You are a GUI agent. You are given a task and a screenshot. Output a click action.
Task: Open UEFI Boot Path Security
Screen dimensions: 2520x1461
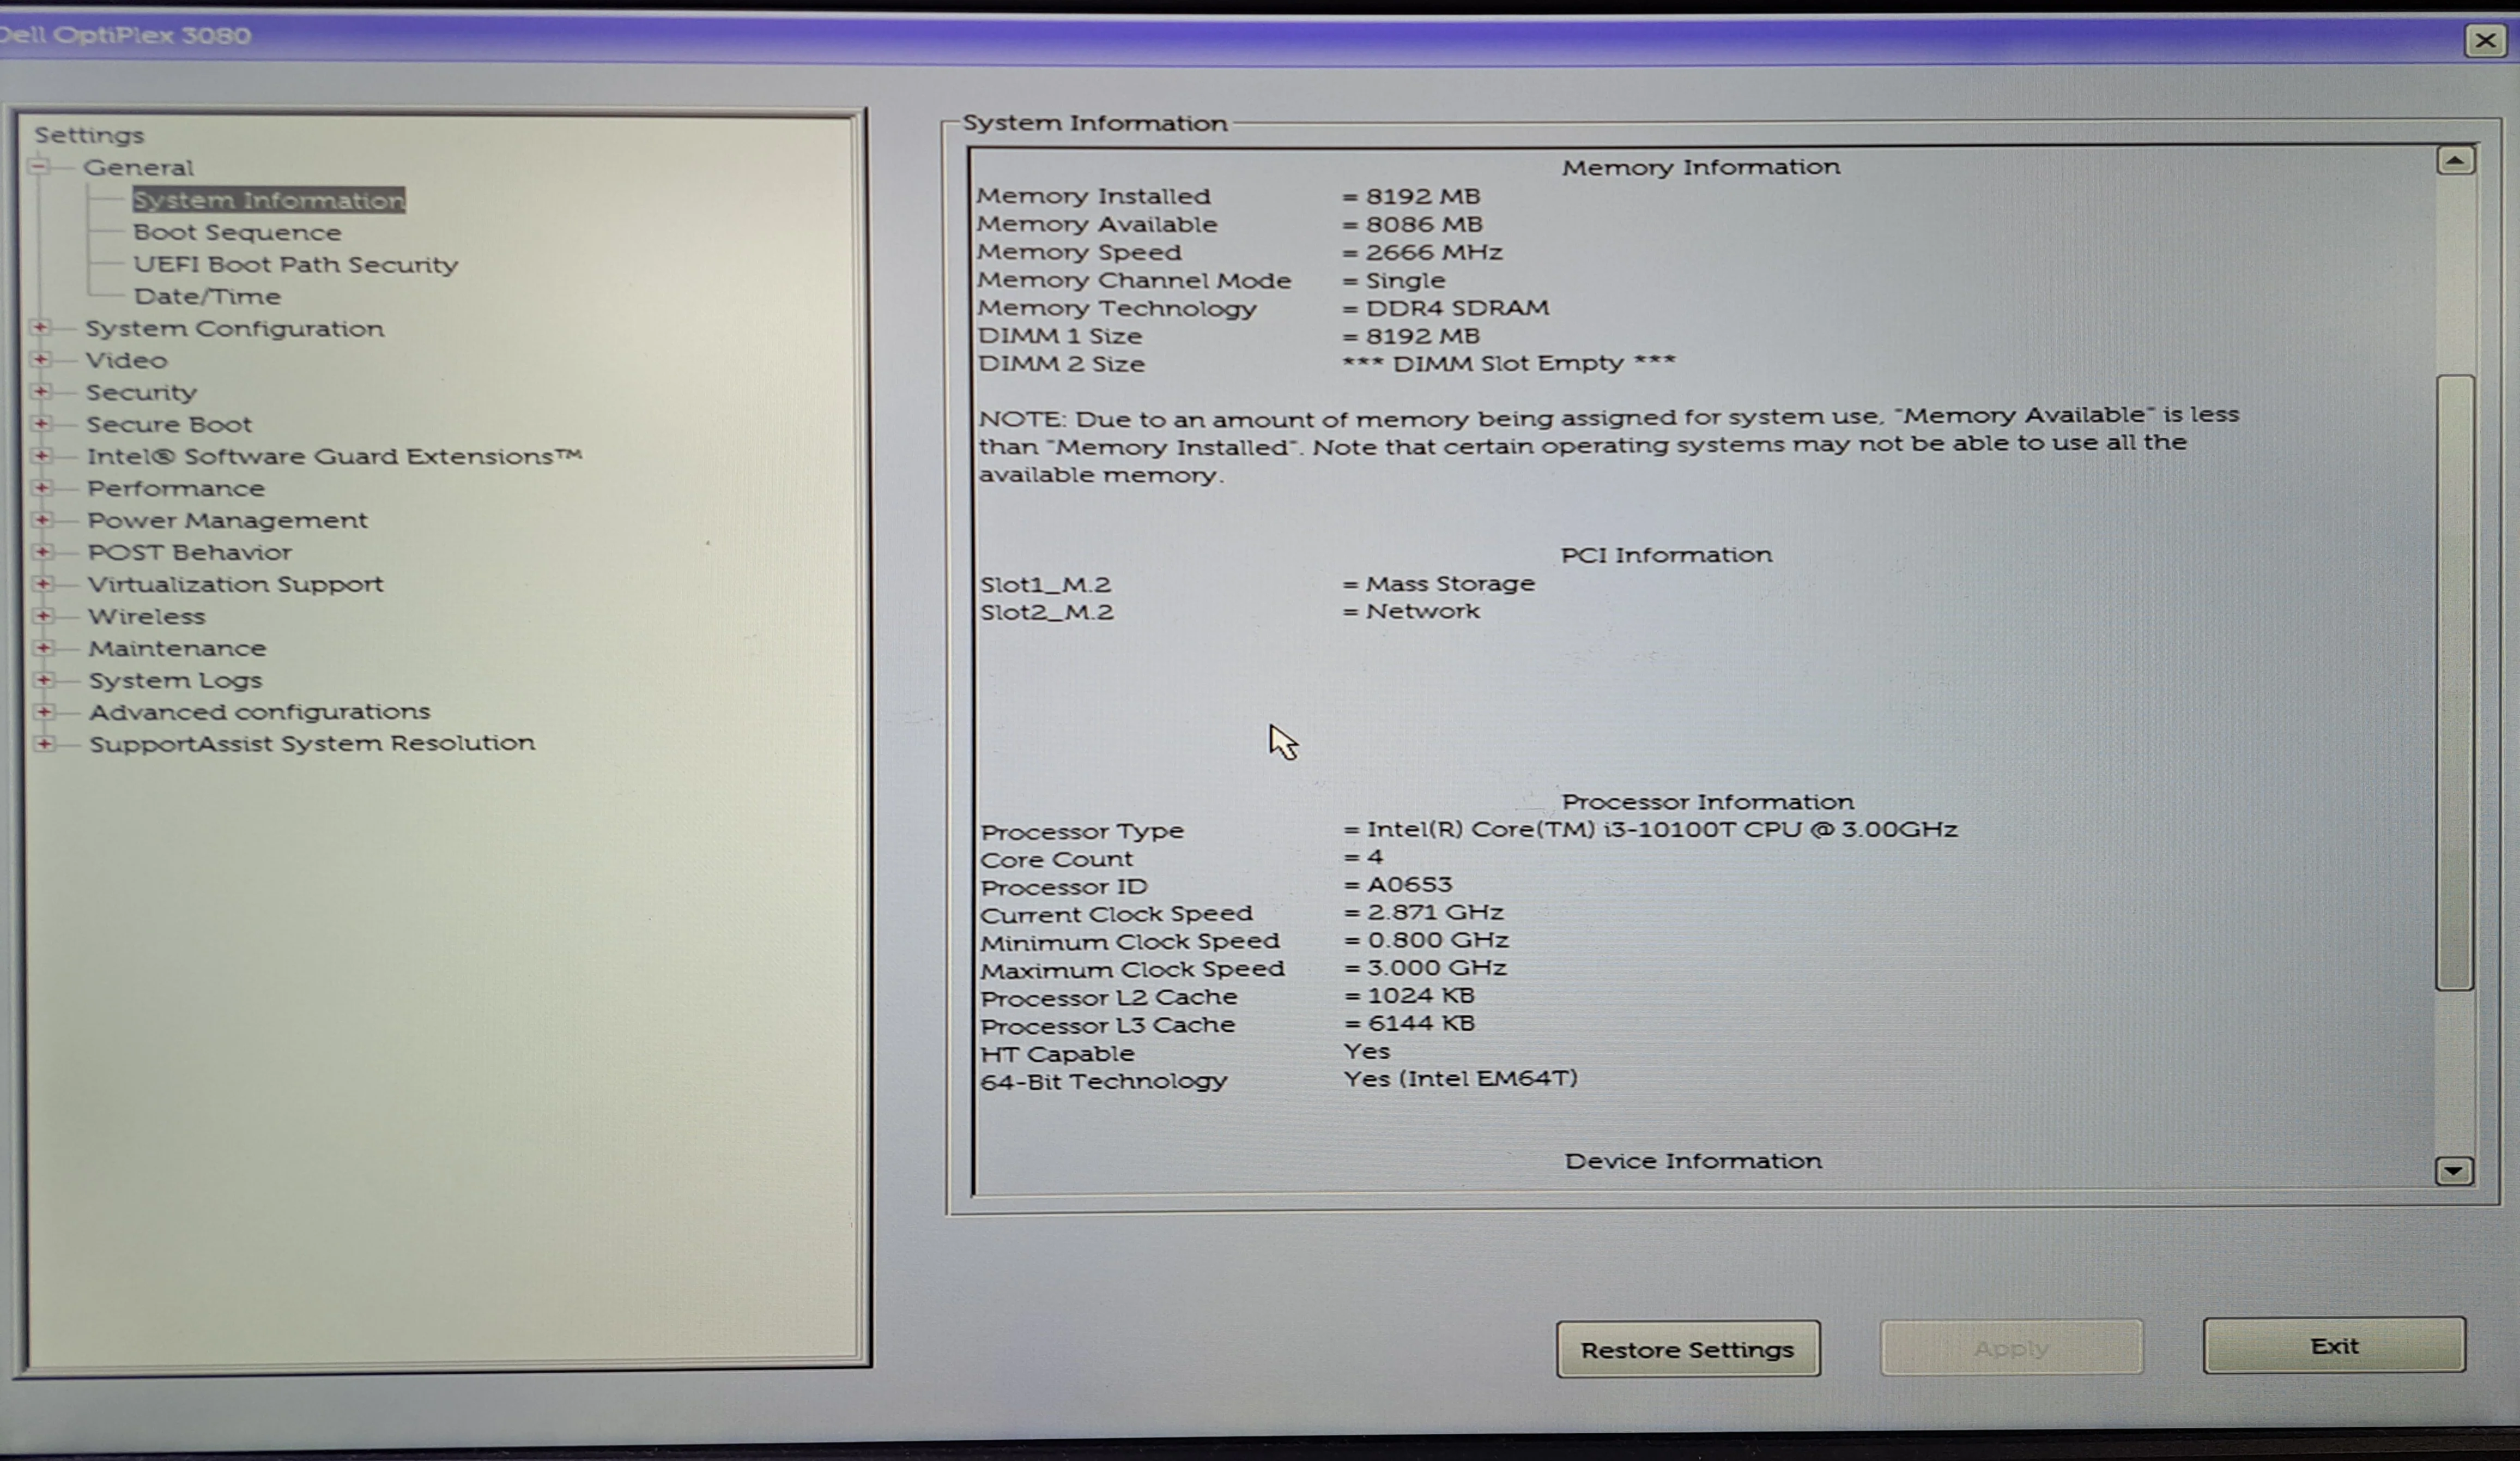[296, 264]
